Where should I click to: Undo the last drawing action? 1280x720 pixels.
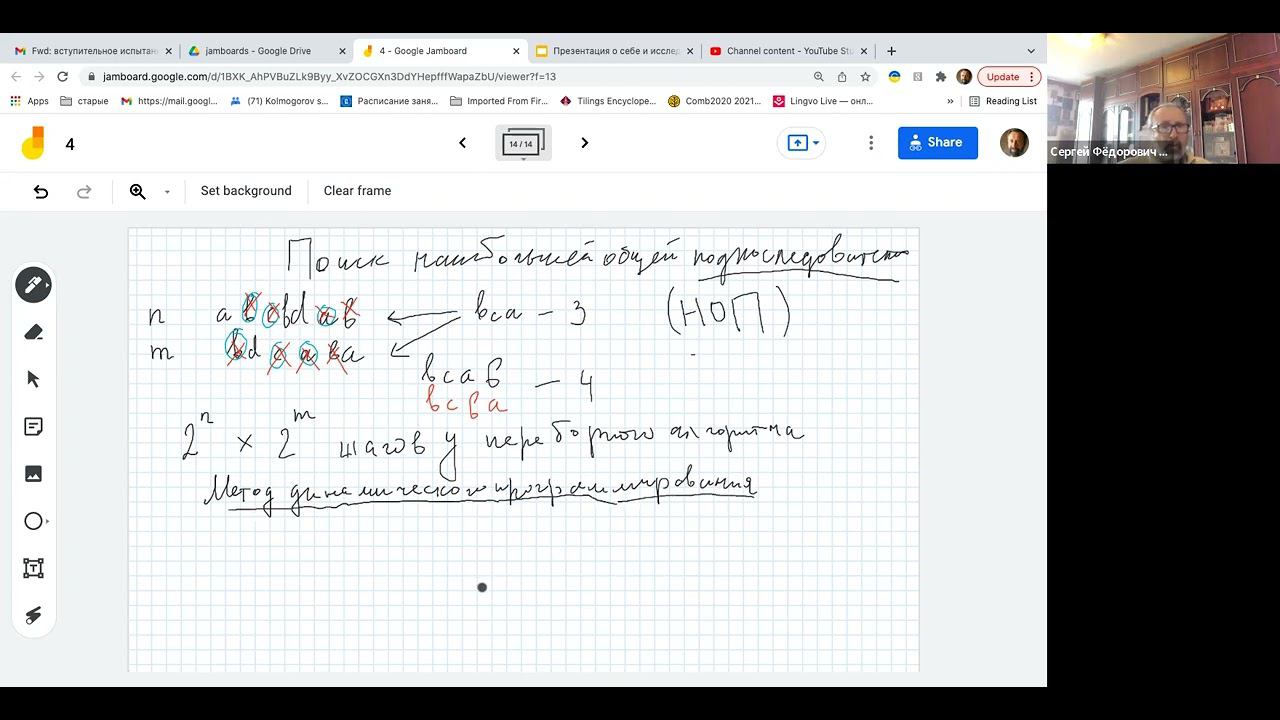point(41,191)
